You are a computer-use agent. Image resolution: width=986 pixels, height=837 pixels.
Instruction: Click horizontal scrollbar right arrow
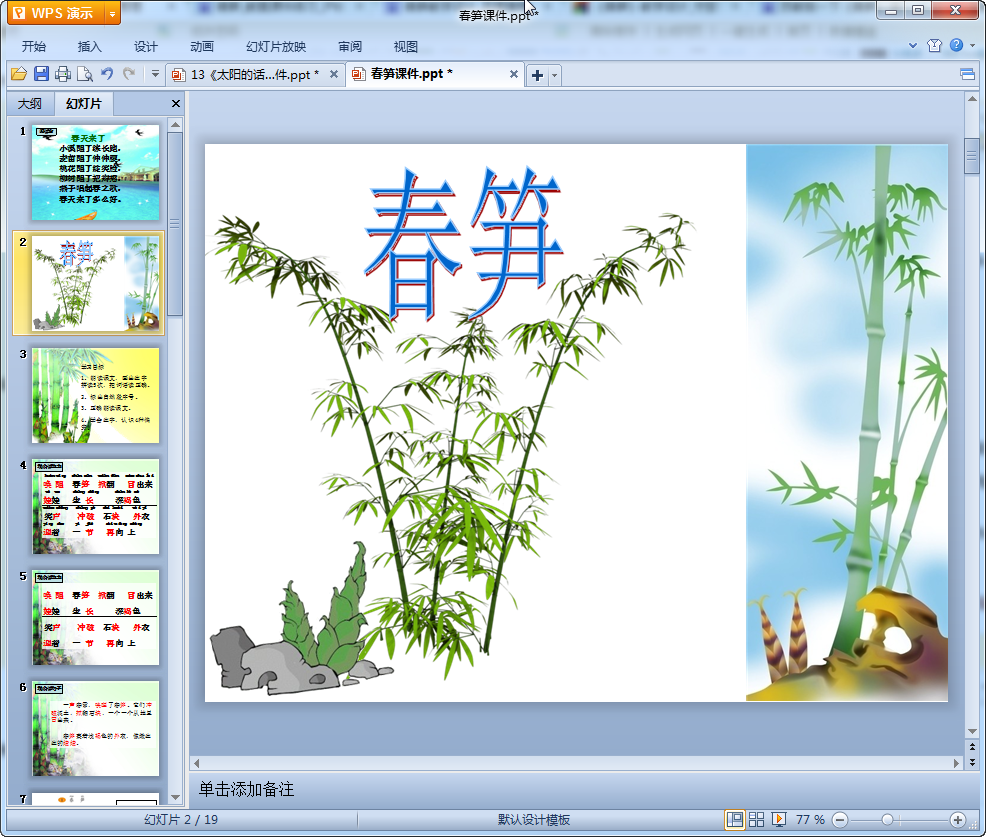tap(956, 763)
